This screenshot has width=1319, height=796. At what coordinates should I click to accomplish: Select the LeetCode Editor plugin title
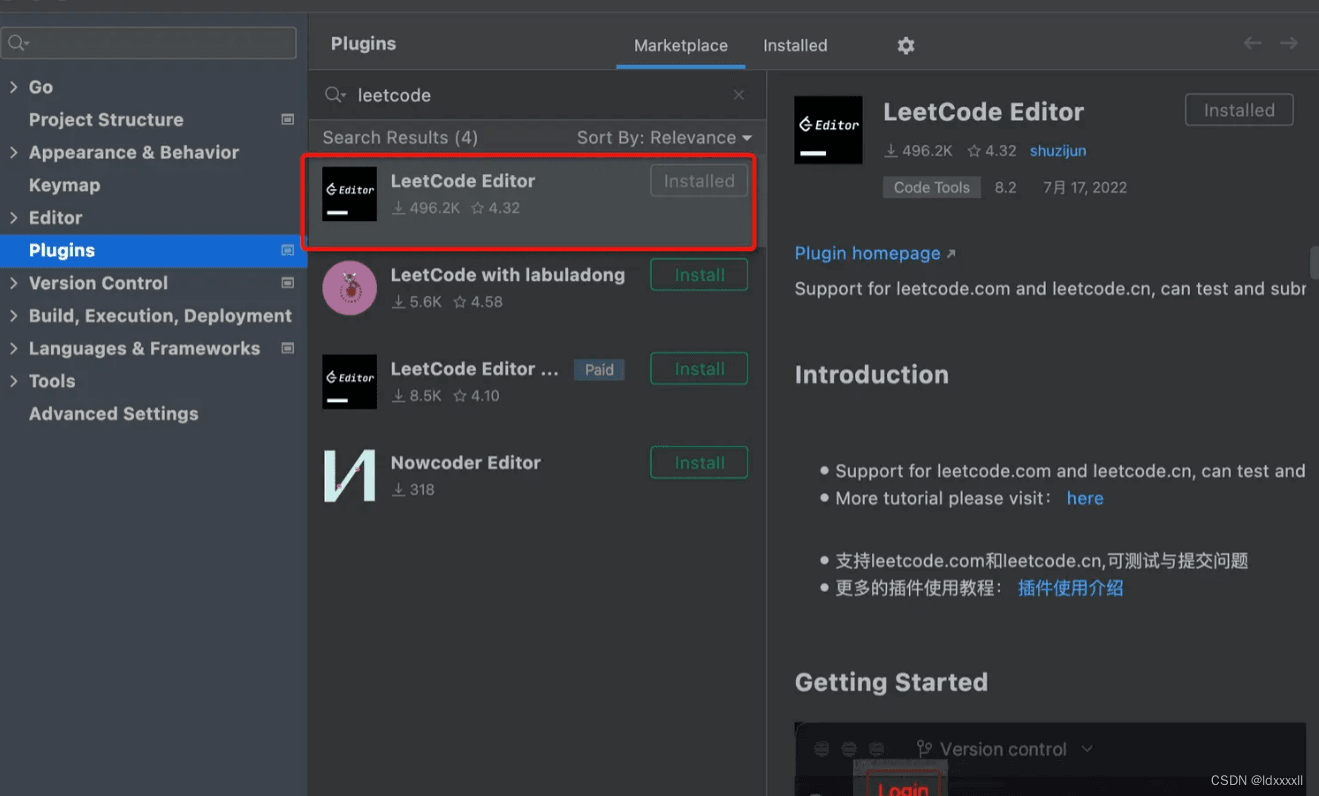tap(462, 181)
